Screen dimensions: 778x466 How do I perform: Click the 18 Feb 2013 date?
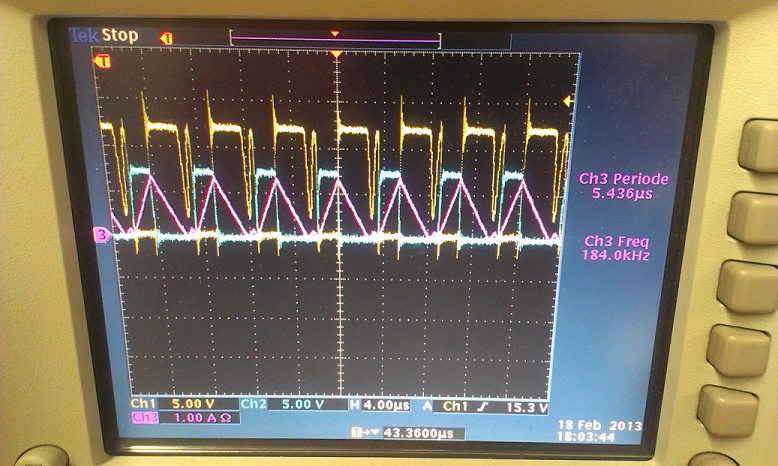click(600, 425)
